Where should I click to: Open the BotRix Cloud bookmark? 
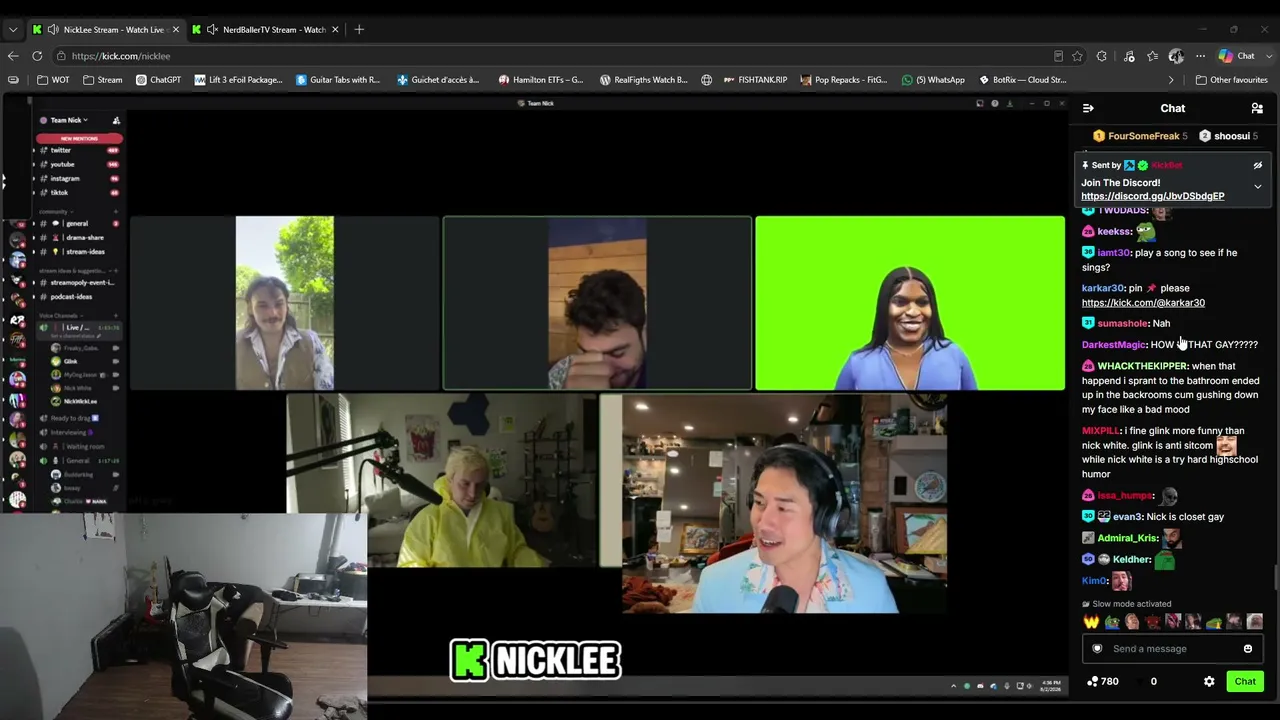pyautogui.click(x=1022, y=80)
